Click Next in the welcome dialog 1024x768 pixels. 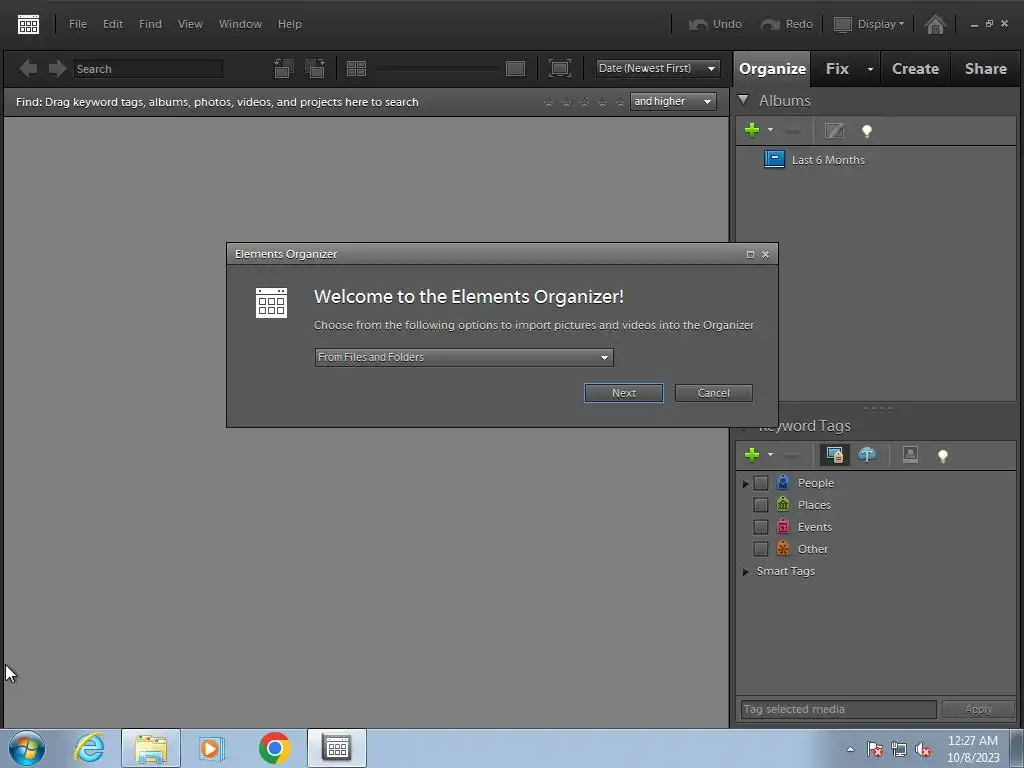pyautogui.click(x=624, y=393)
